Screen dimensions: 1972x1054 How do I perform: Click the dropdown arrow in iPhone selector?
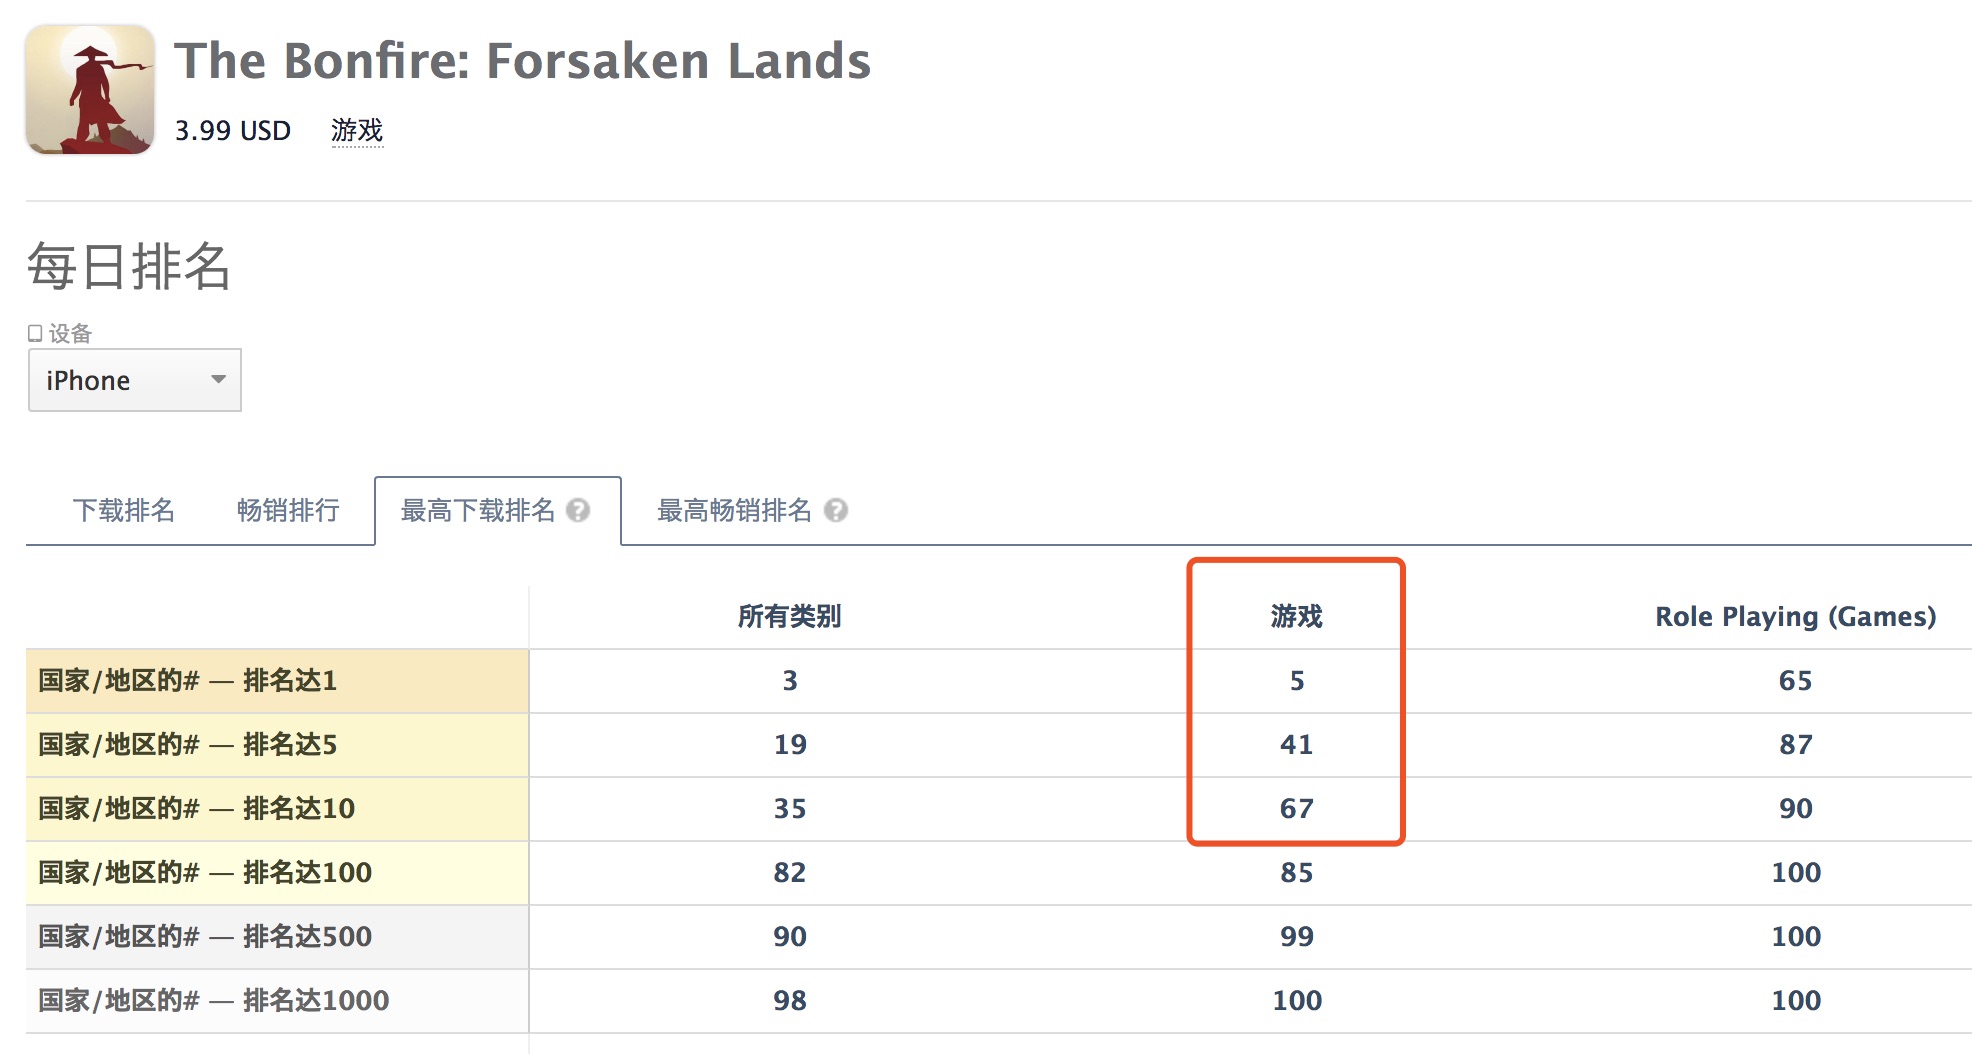[x=218, y=379]
